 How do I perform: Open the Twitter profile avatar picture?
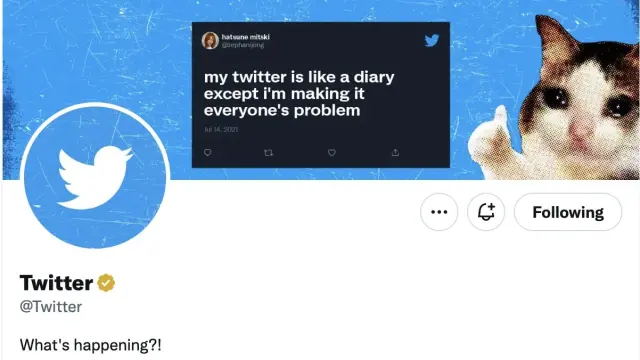(x=95, y=176)
